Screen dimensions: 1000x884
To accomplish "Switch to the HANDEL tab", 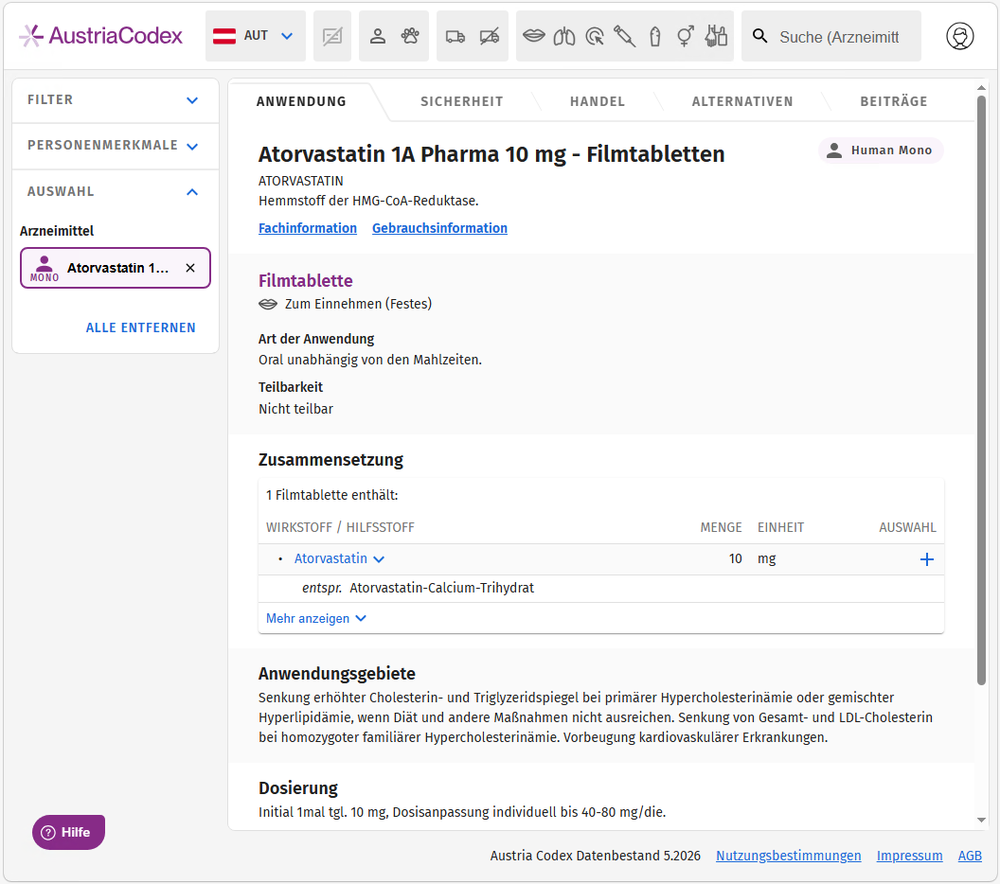I will (598, 101).
